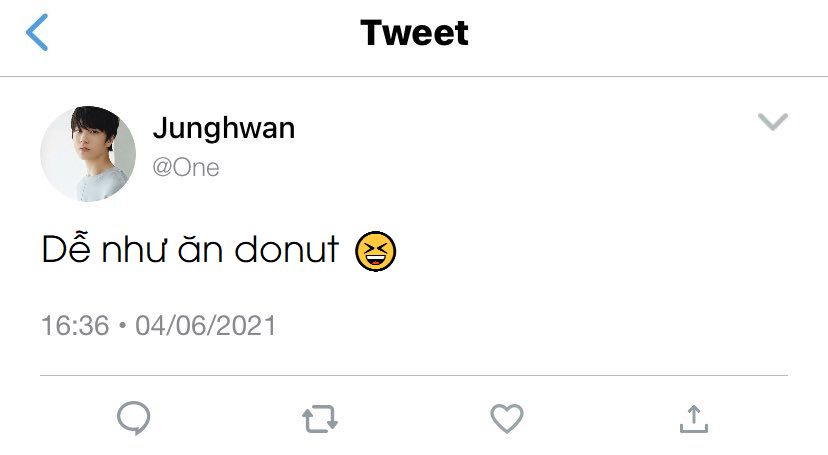Click the laughing emoji in tweet

[x=376, y=250]
